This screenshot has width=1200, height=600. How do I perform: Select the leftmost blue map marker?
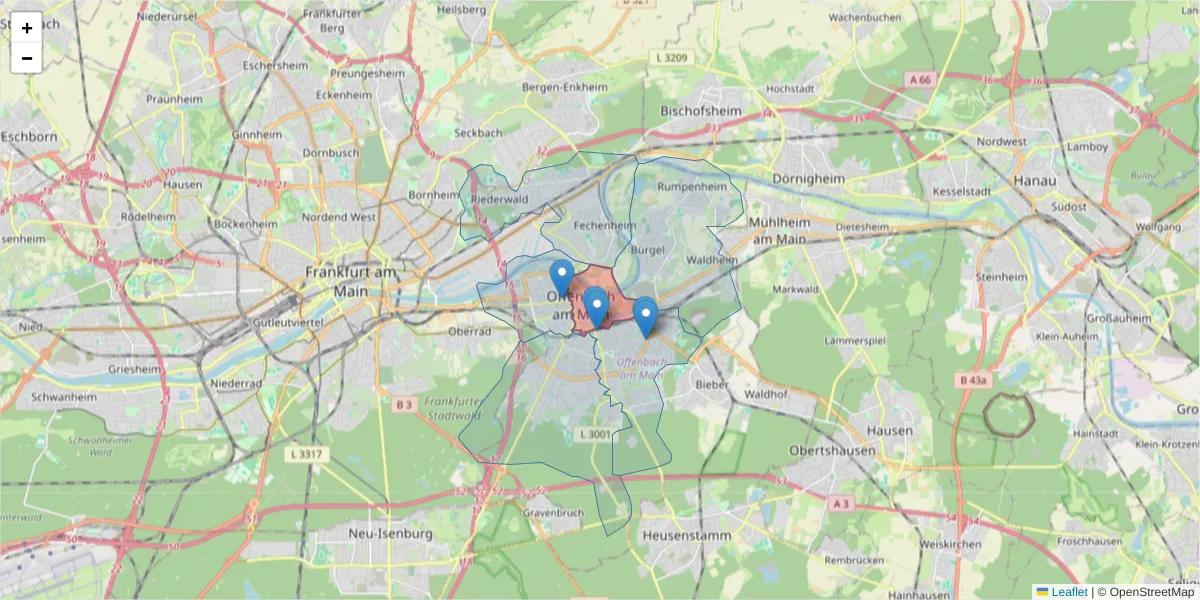(562, 279)
